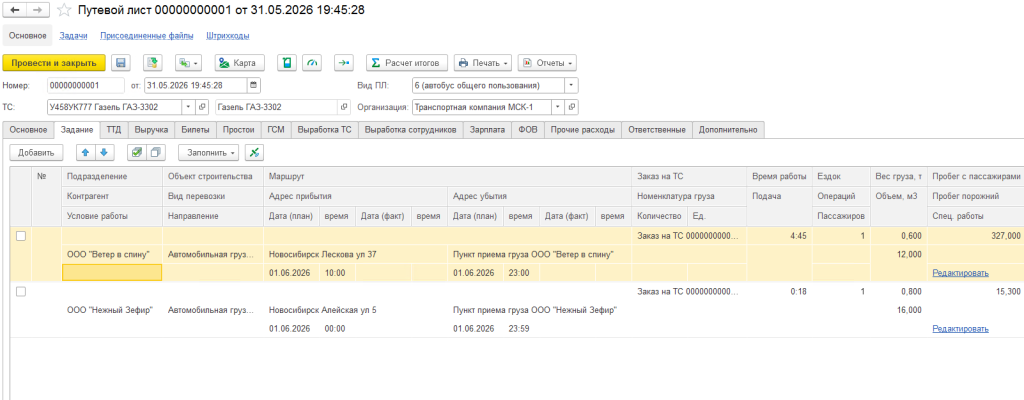
Task: Open the map with Карта button
Action: pyautogui.click(x=239, y=63)
